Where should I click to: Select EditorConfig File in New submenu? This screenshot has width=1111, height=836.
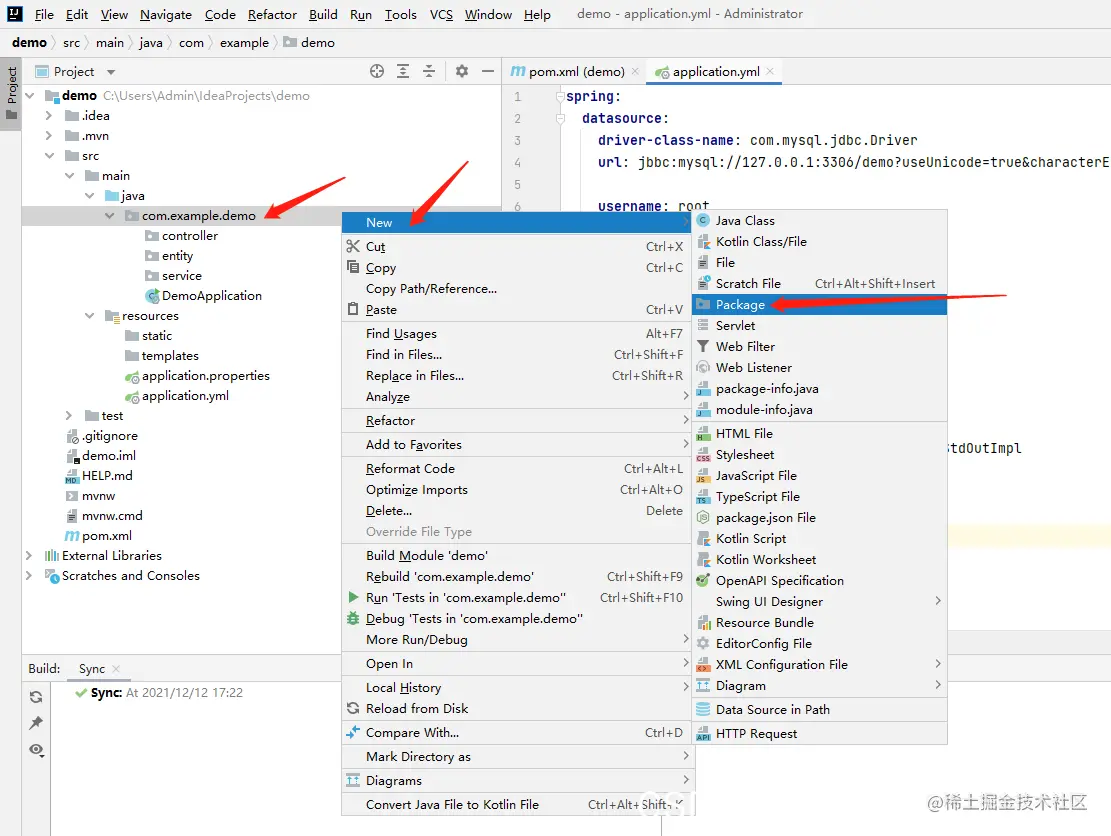pos(819,643)
